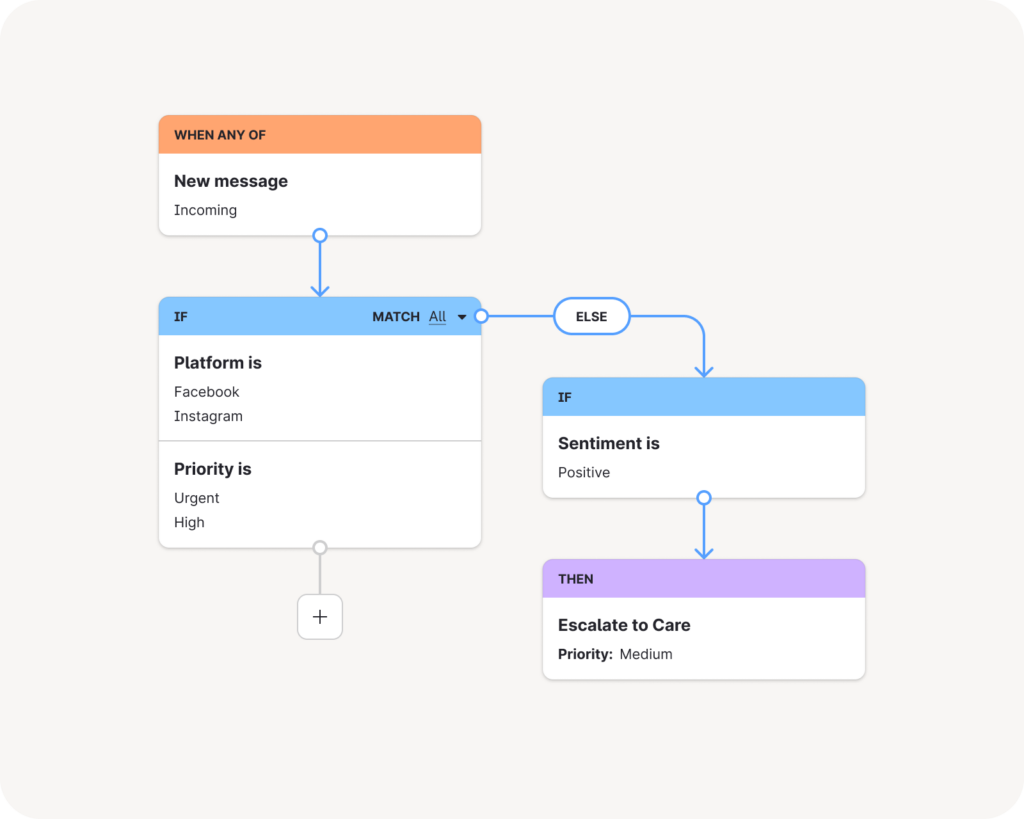Screen dimensions: 1024x819
Task: Expand the Platform is condition section
Action: point(217,362)
